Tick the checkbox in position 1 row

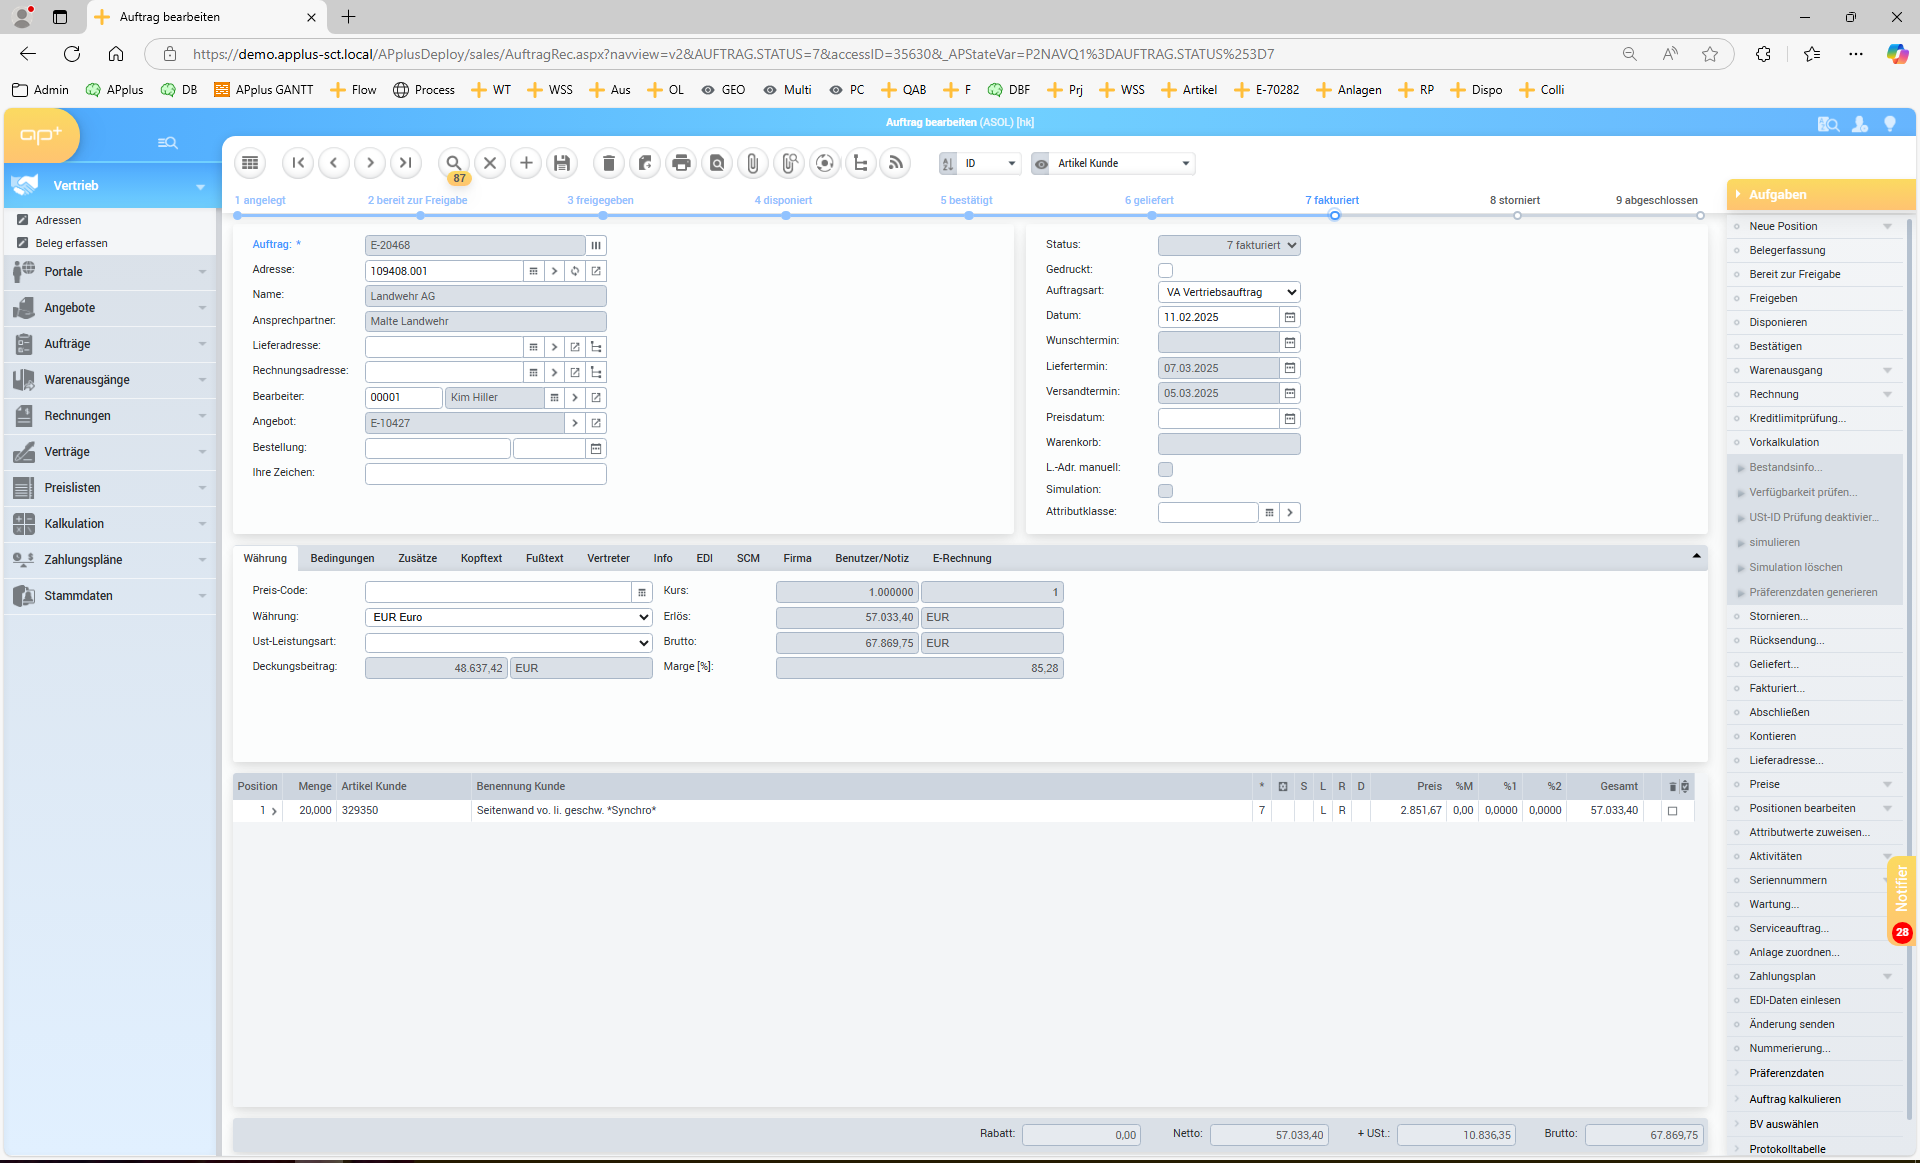(x=1672, y=811)
